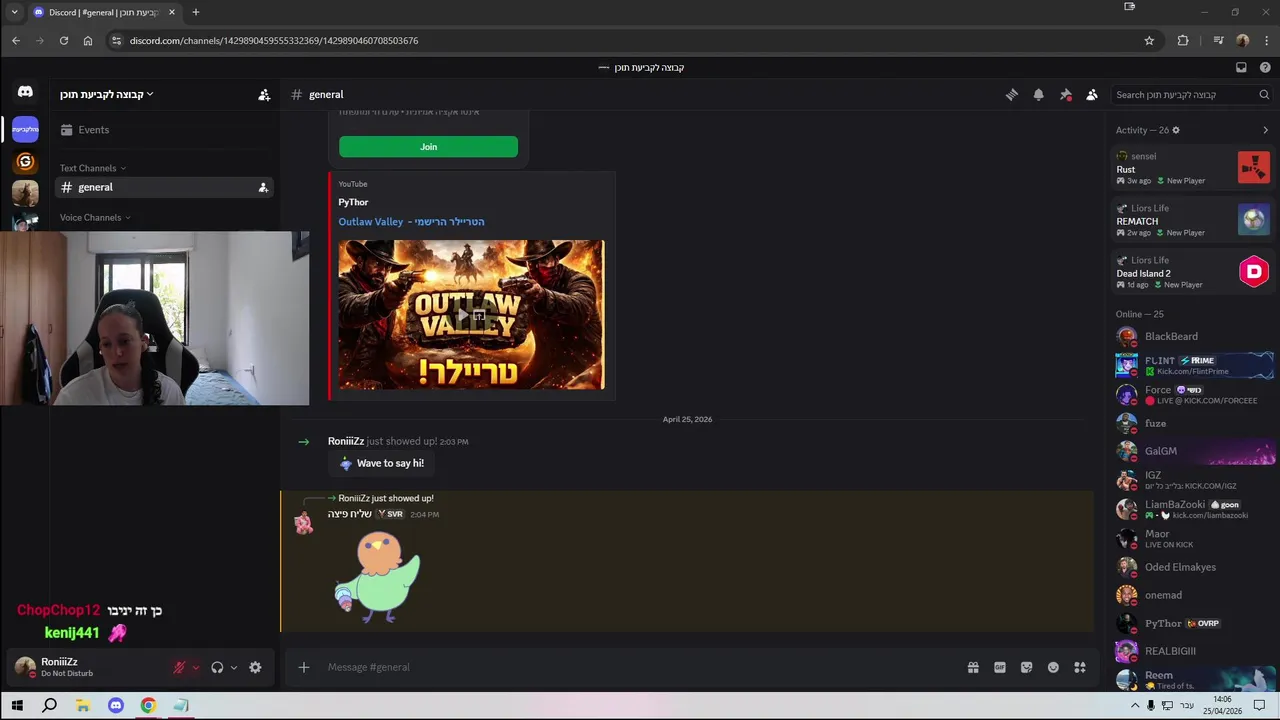Open fuze member profile
Viewport: 1280px width, 720px height.
[x=1193, y=423]
